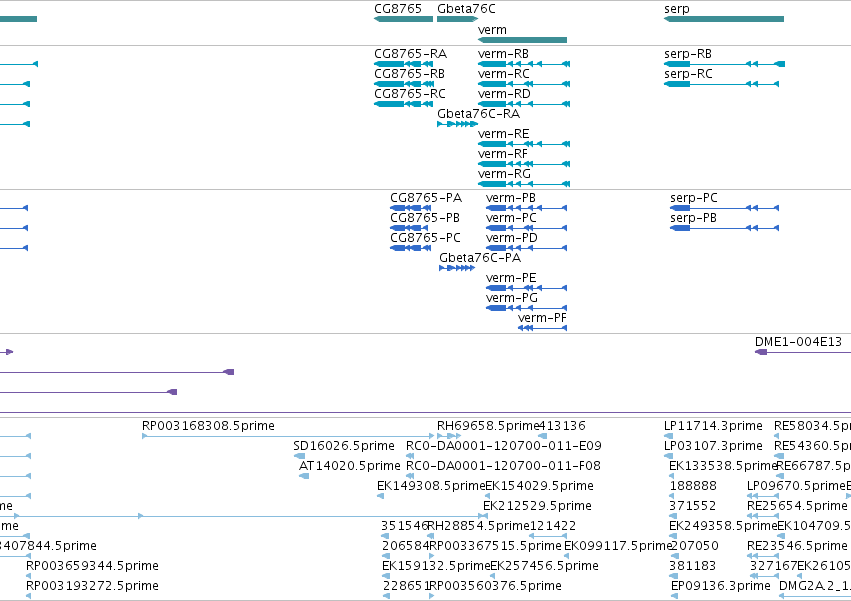Click RC0-DA0001-120700-011-F08 feature
This screenshot has width=851, height=601.
pos(410,476)
